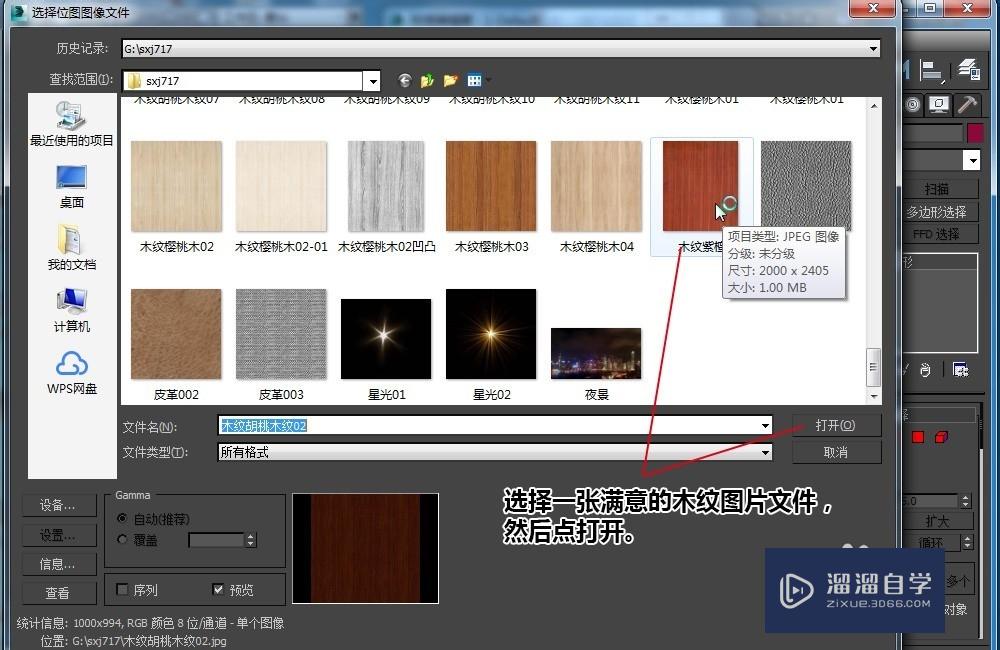Screen dimensions: 1000x650
Task: Open the view menu icon
Action: 476,80
